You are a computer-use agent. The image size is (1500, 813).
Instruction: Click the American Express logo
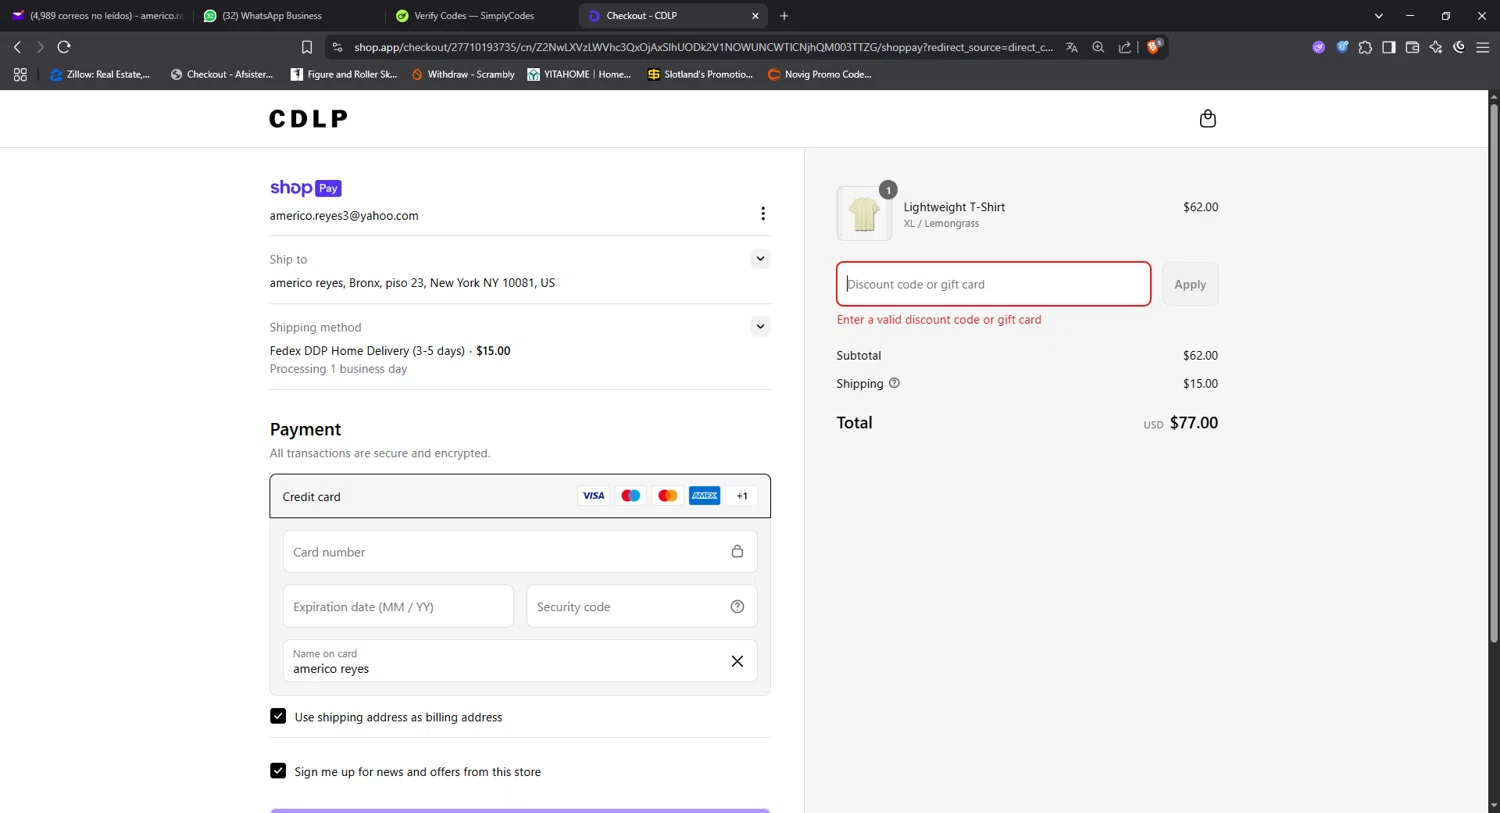pos(704,496)
